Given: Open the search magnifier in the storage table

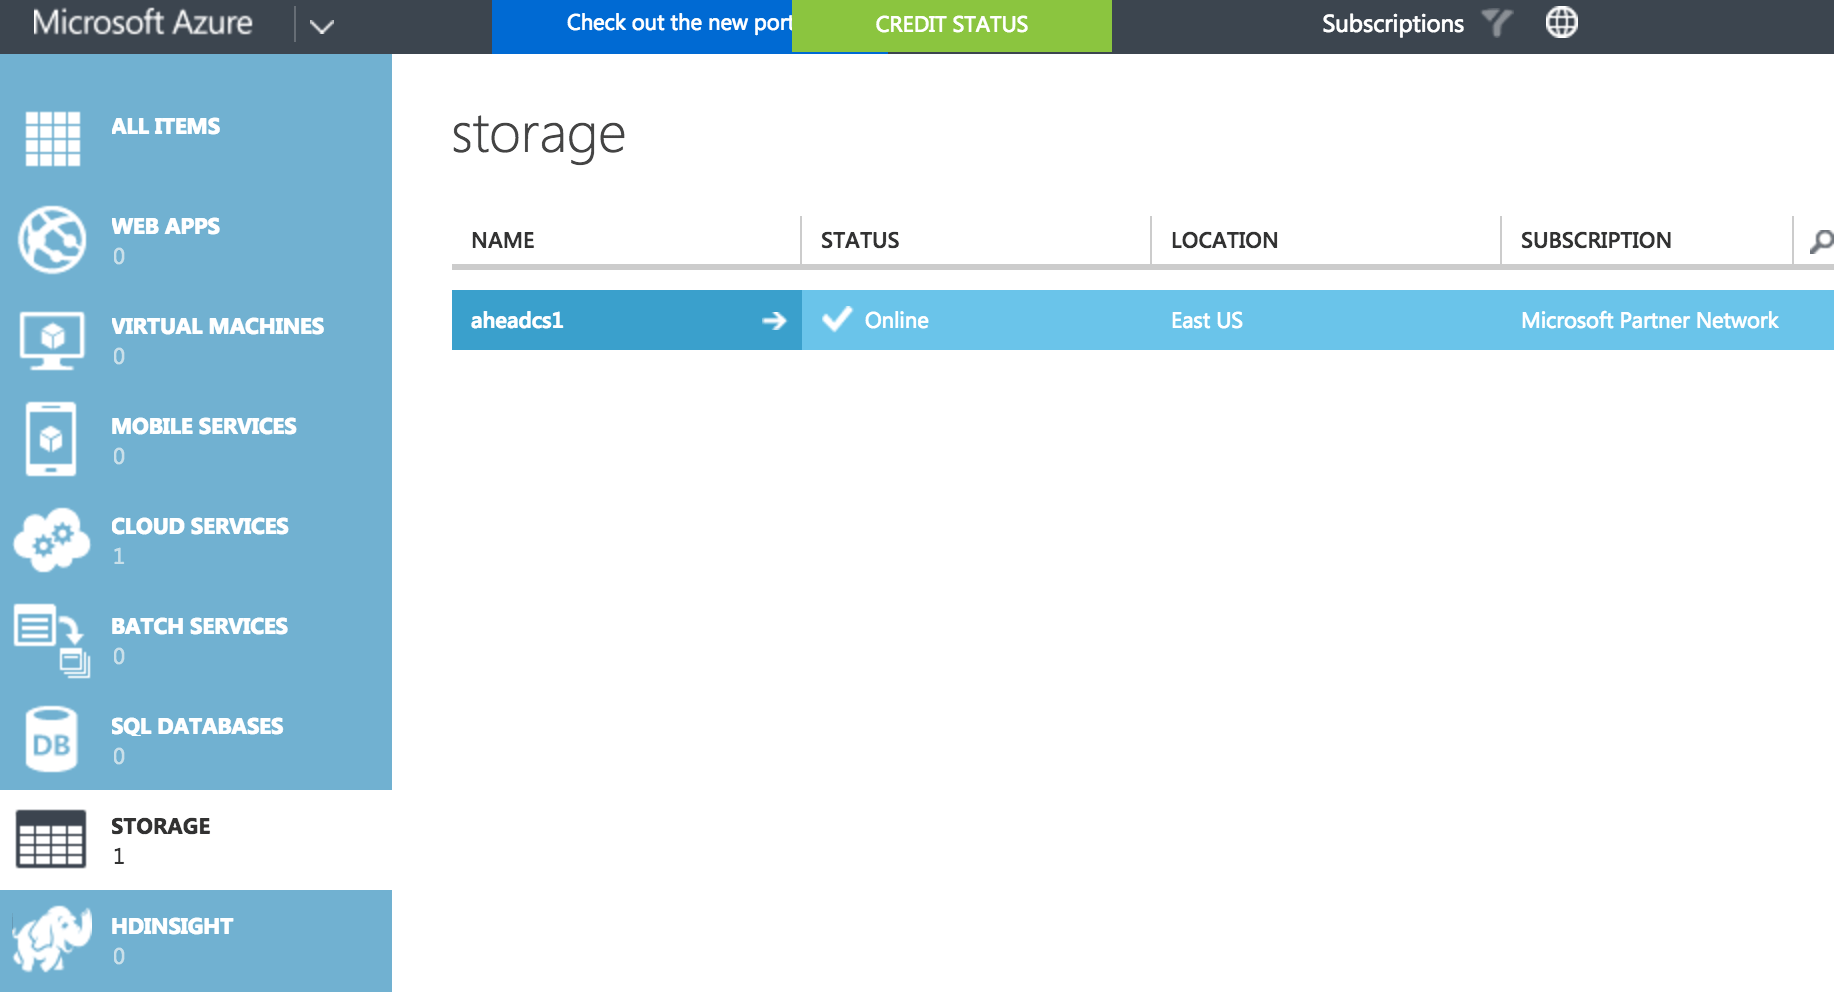Looking at the screenshot, I should (x=1822, y=239).
